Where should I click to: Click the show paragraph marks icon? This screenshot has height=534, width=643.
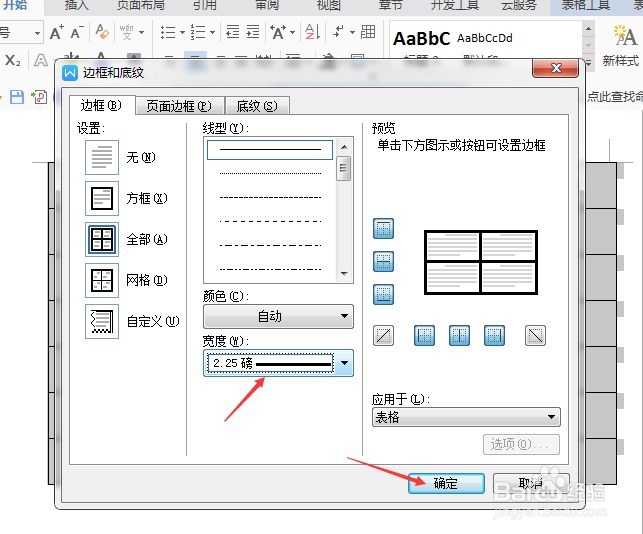[x=338, y=32]
